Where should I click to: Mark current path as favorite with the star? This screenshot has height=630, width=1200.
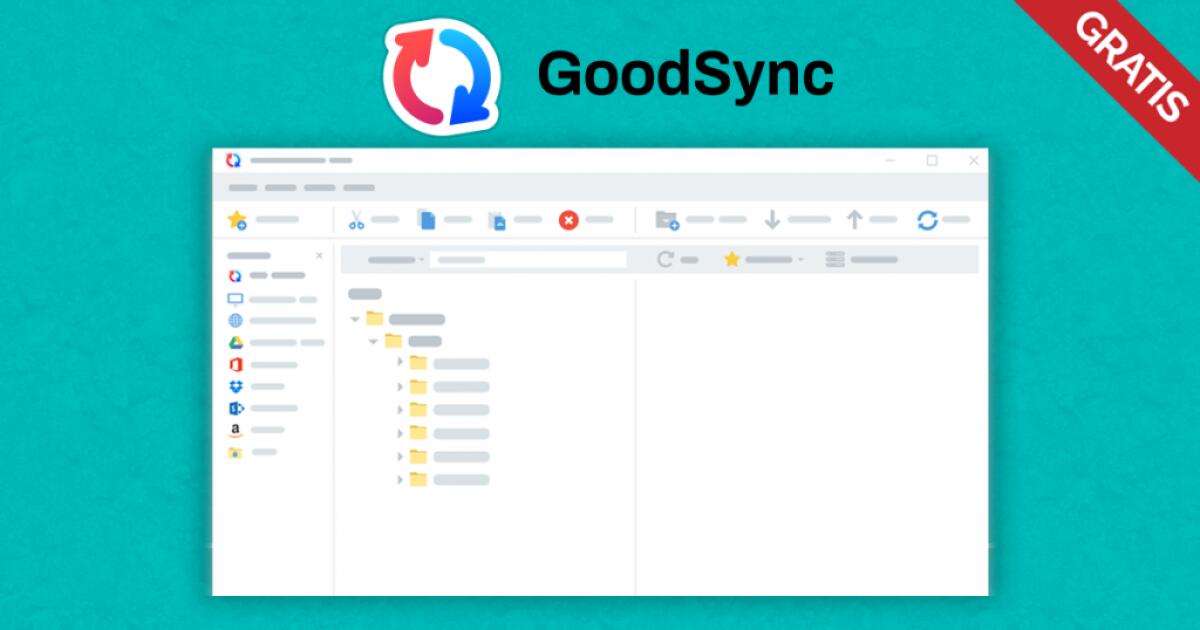coord(732,258)
